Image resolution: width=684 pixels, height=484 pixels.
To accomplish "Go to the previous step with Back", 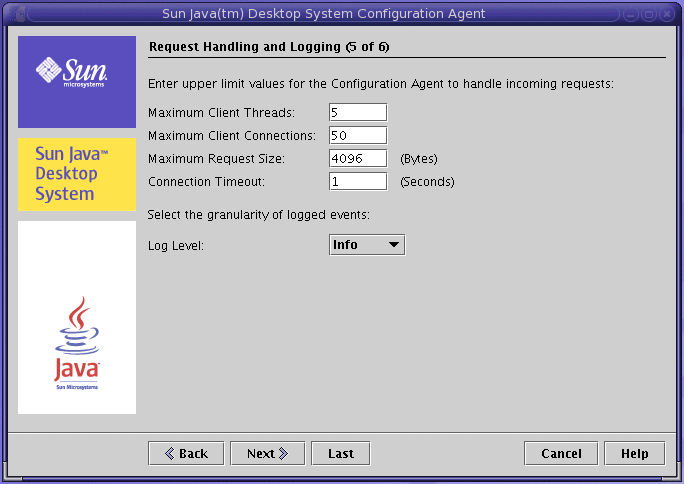I will tap(186, 453).
